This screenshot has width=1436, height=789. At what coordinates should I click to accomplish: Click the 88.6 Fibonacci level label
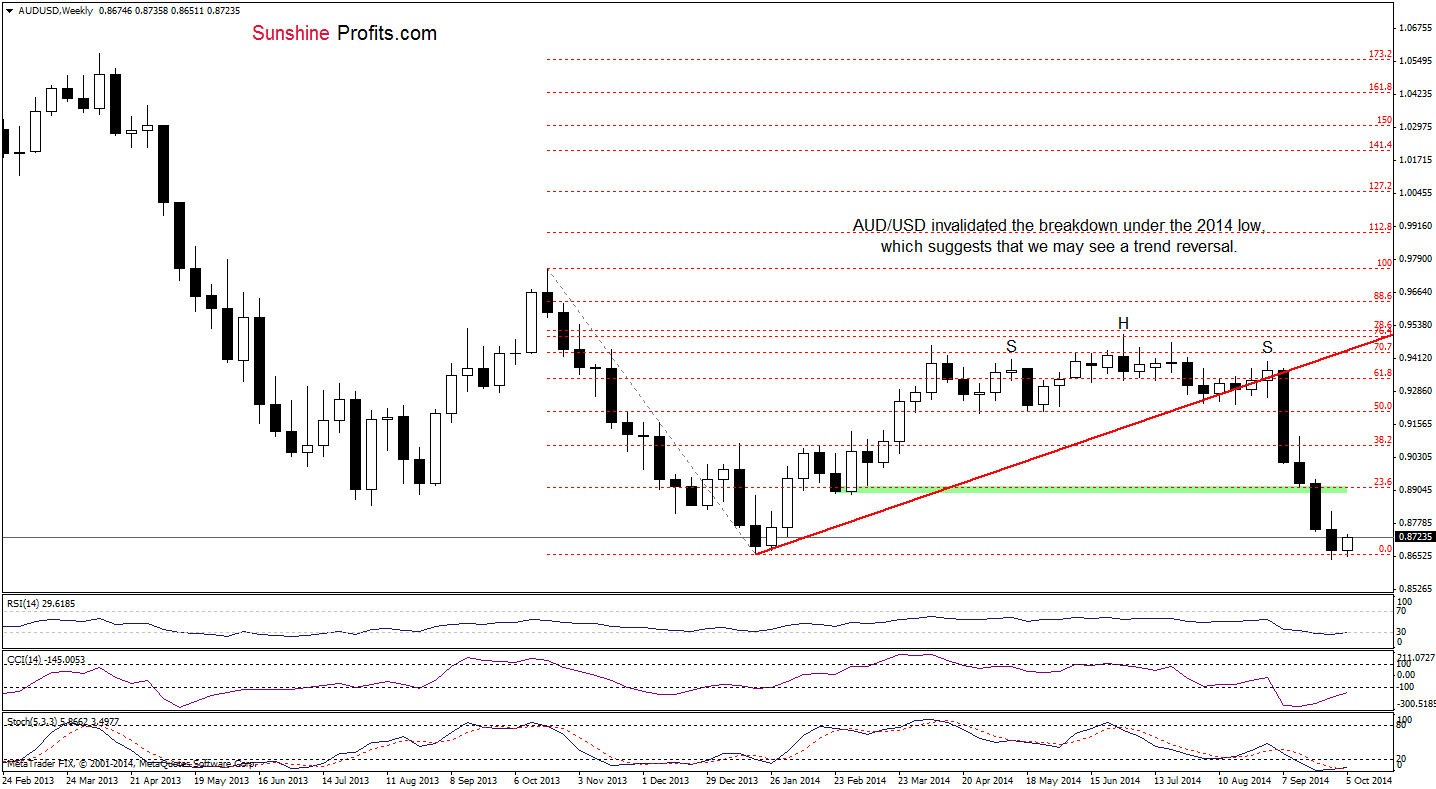click(x=1383, y=296)
